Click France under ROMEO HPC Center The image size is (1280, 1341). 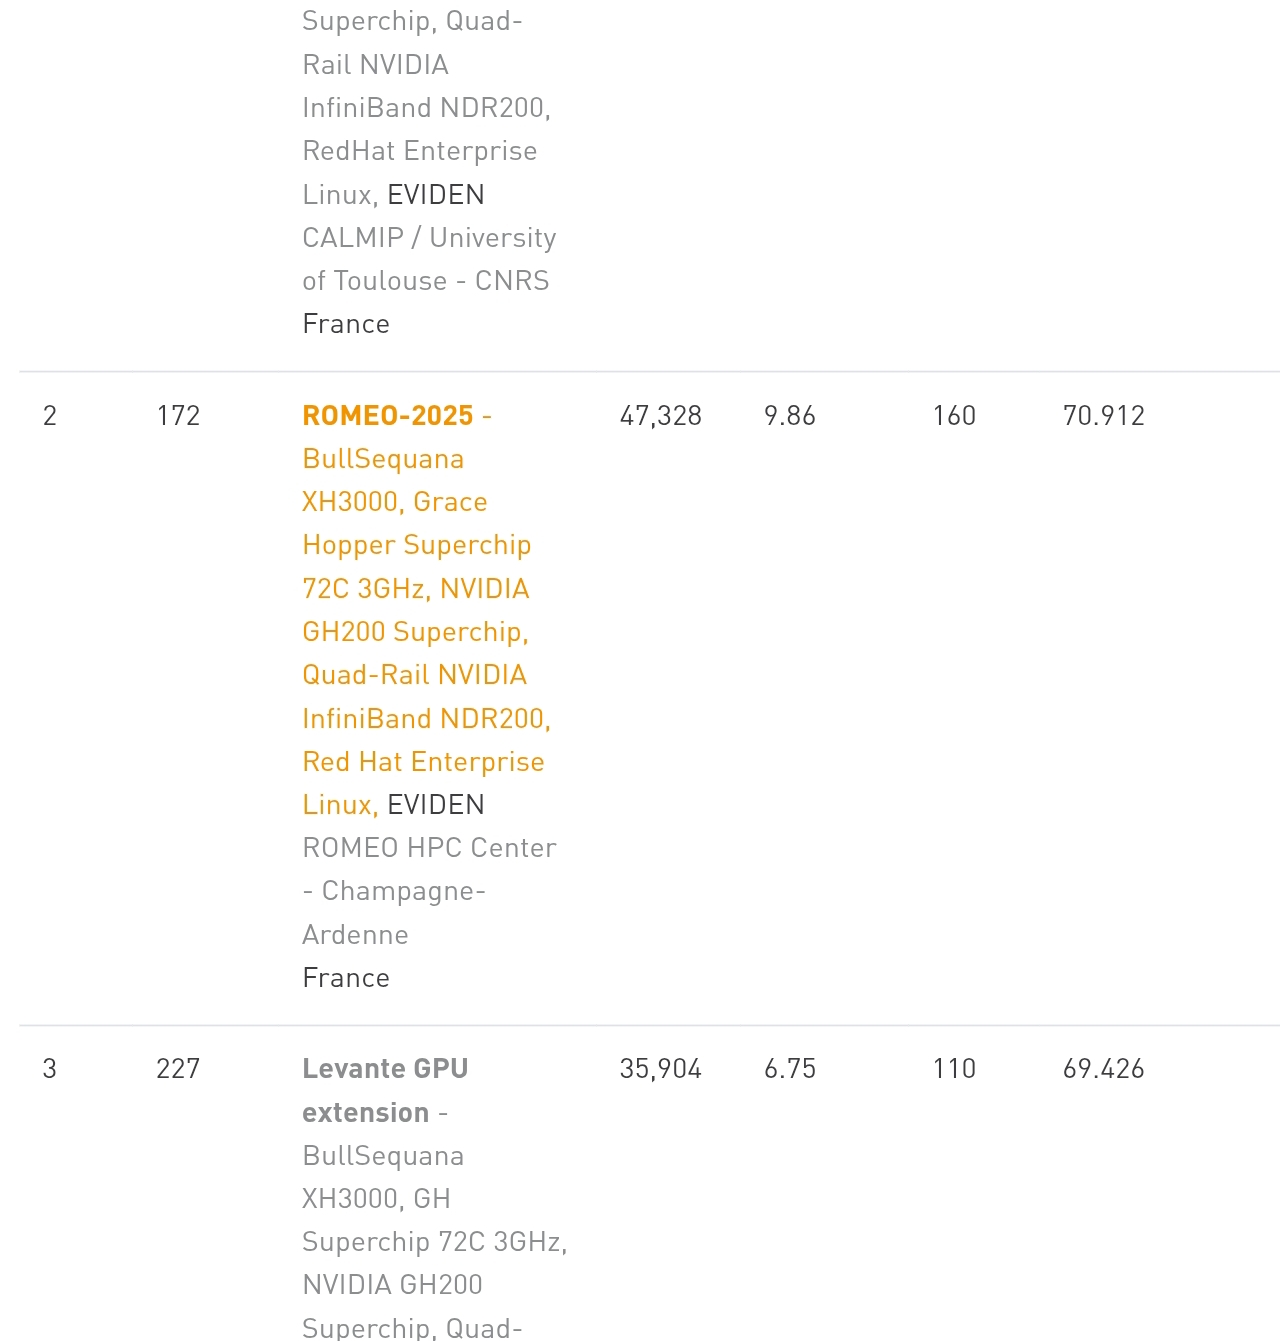(x=346, y=978)
